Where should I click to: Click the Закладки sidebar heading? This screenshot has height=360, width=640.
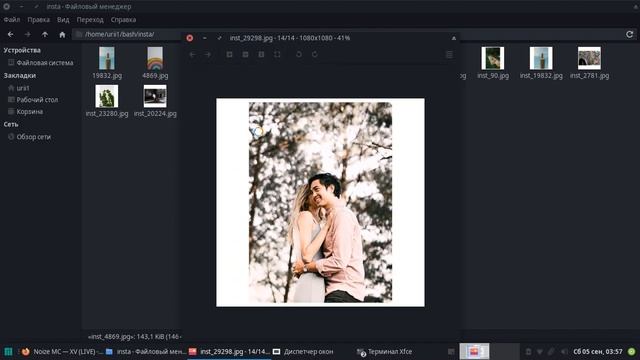(x=20, y=76)
